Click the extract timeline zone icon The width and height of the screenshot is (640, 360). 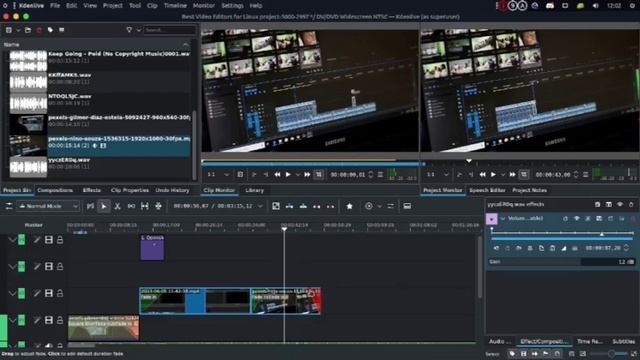pos(317,207)
